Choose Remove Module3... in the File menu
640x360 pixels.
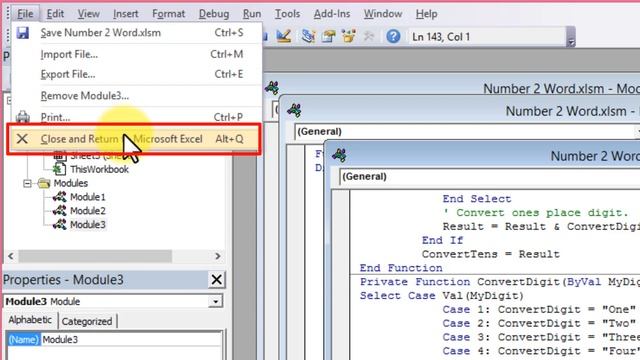(136, 96)
